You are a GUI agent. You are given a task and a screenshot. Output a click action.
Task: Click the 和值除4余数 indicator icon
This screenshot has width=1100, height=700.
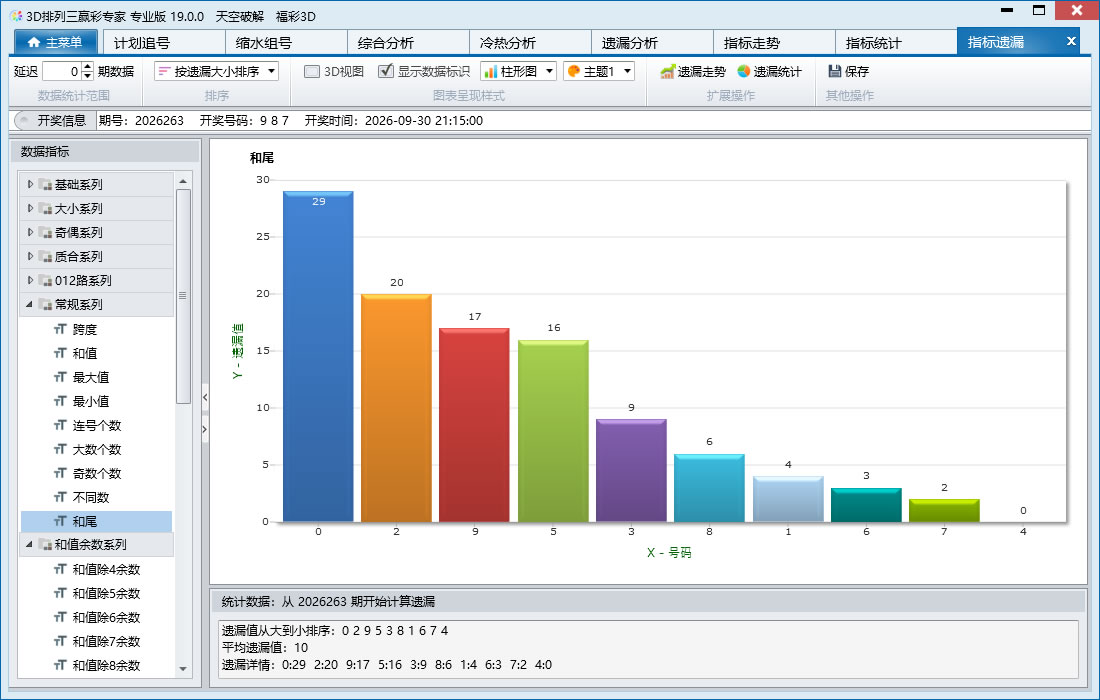(x=60, y=569)
